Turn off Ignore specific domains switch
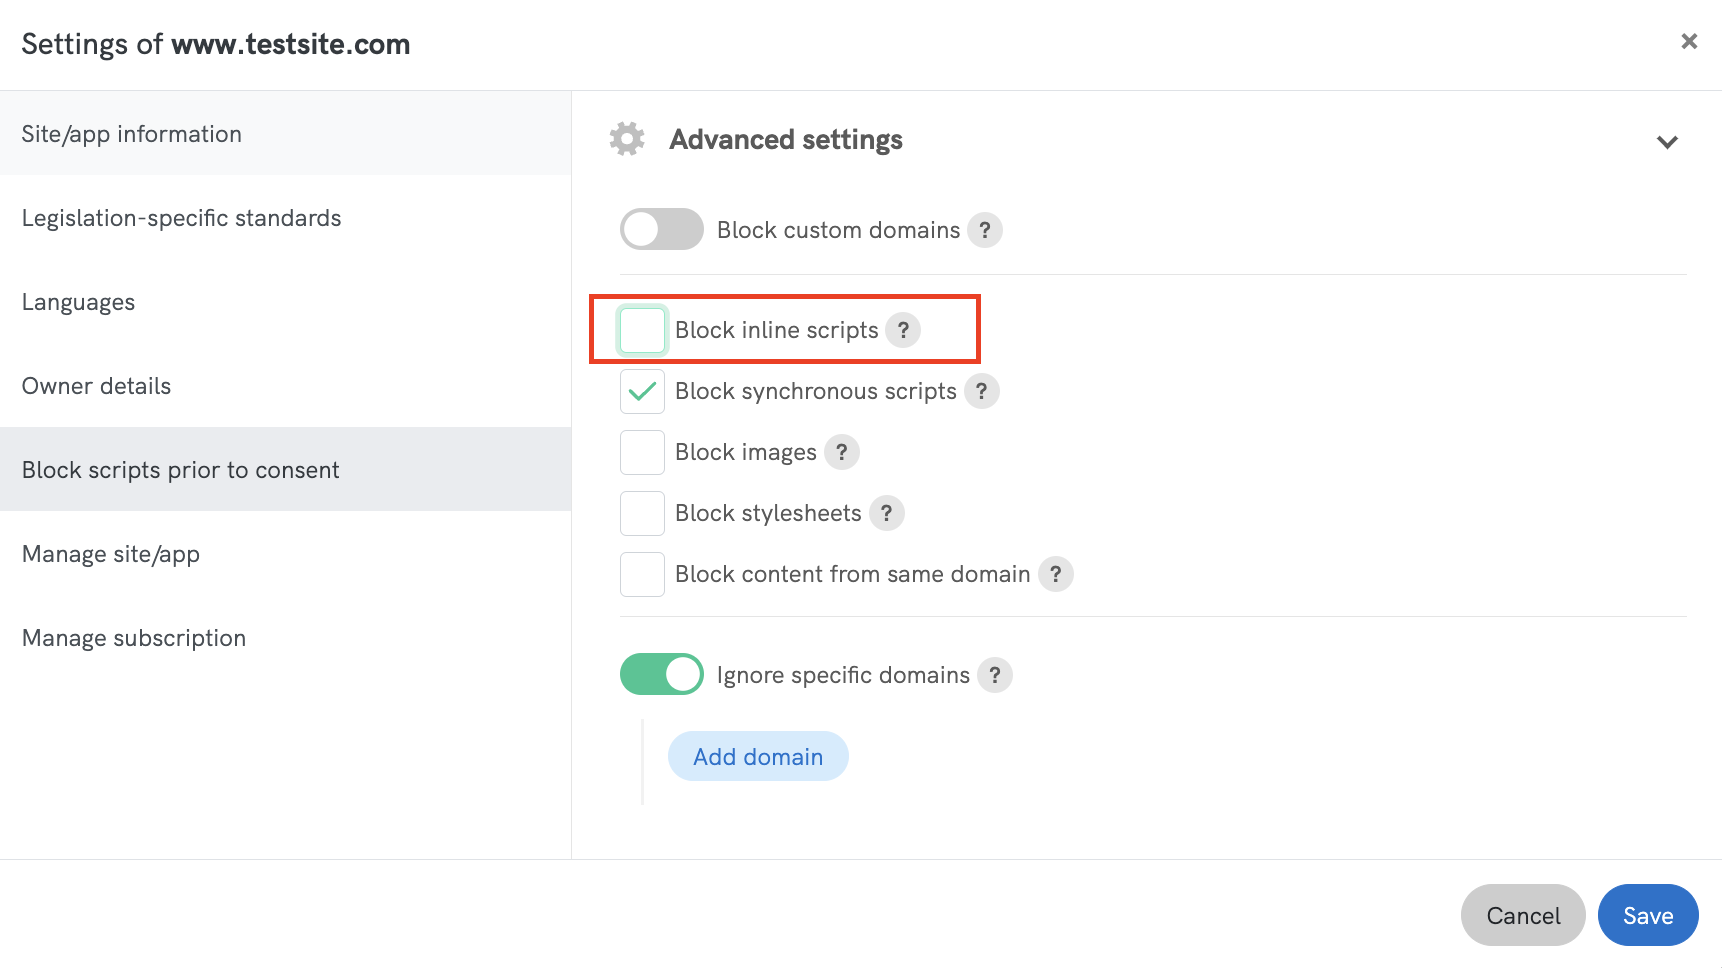Image resolution: width=1722 pixels, height=968 pixels. 661,674
